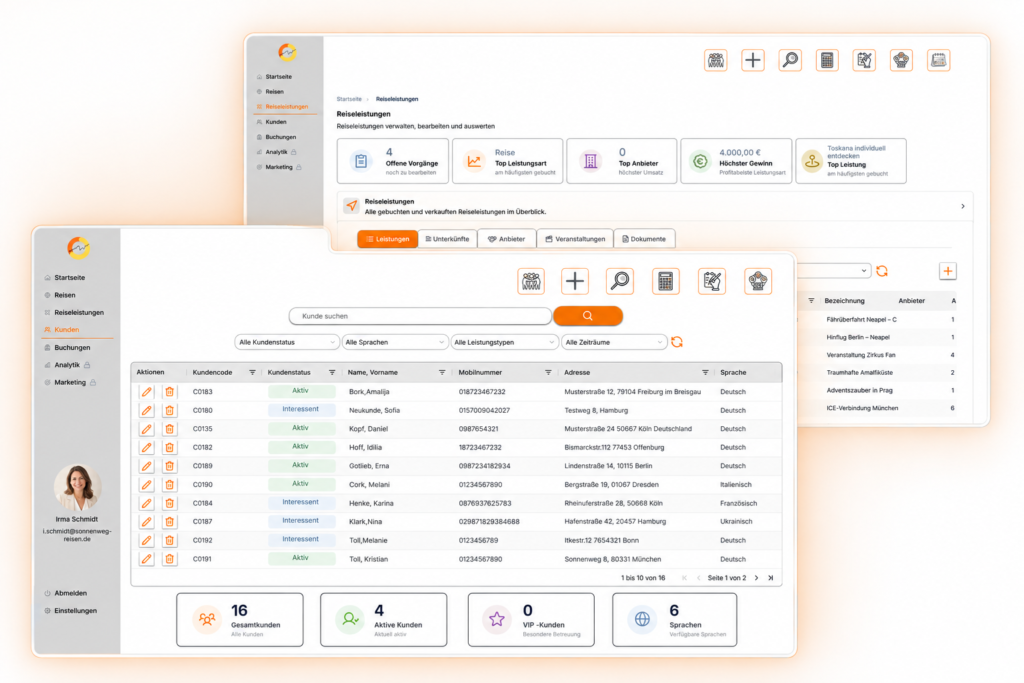
Task: Click Höchster Gewinn 4.000,00 € card
Action: (x=736, y=161)
